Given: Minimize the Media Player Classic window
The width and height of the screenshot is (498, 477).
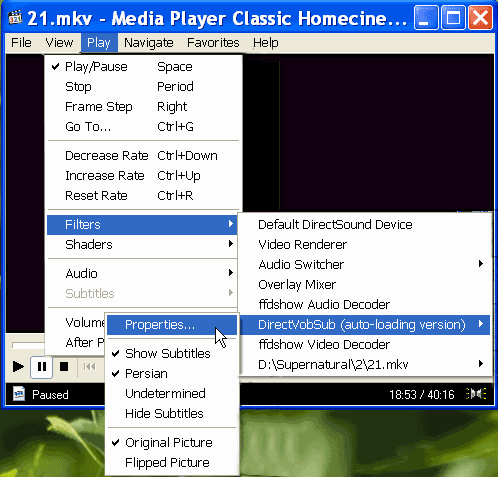Looking at the screenshot, I should coord(426,18).
